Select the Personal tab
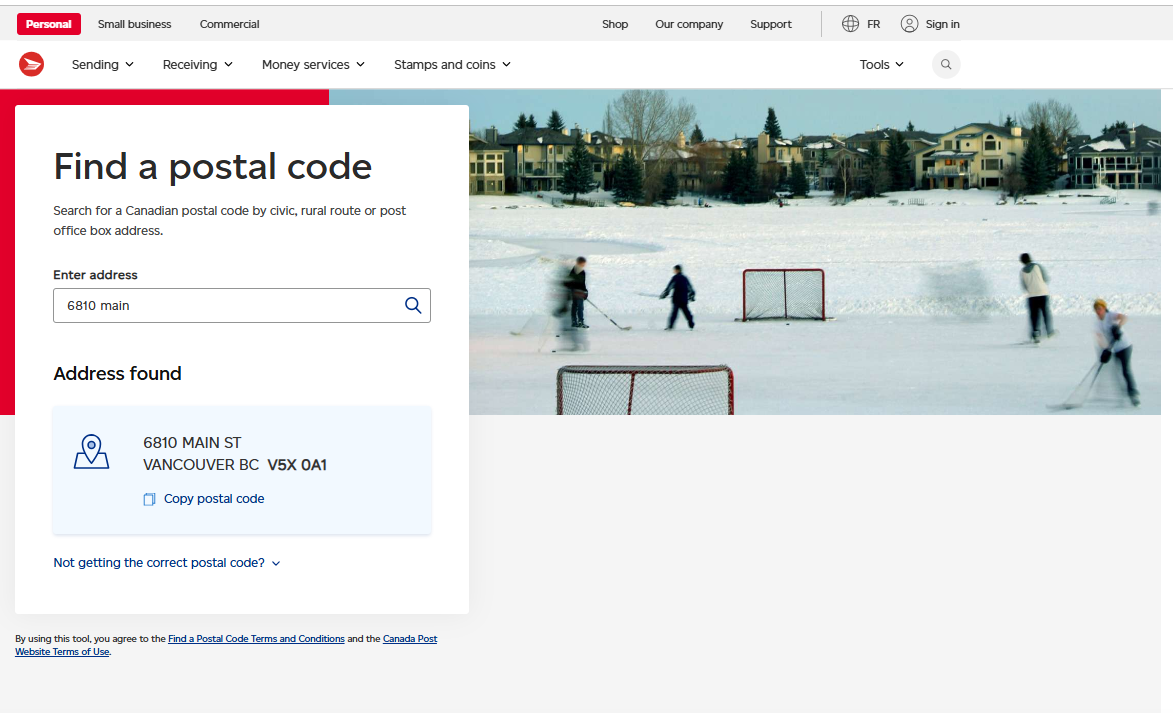 49,24
